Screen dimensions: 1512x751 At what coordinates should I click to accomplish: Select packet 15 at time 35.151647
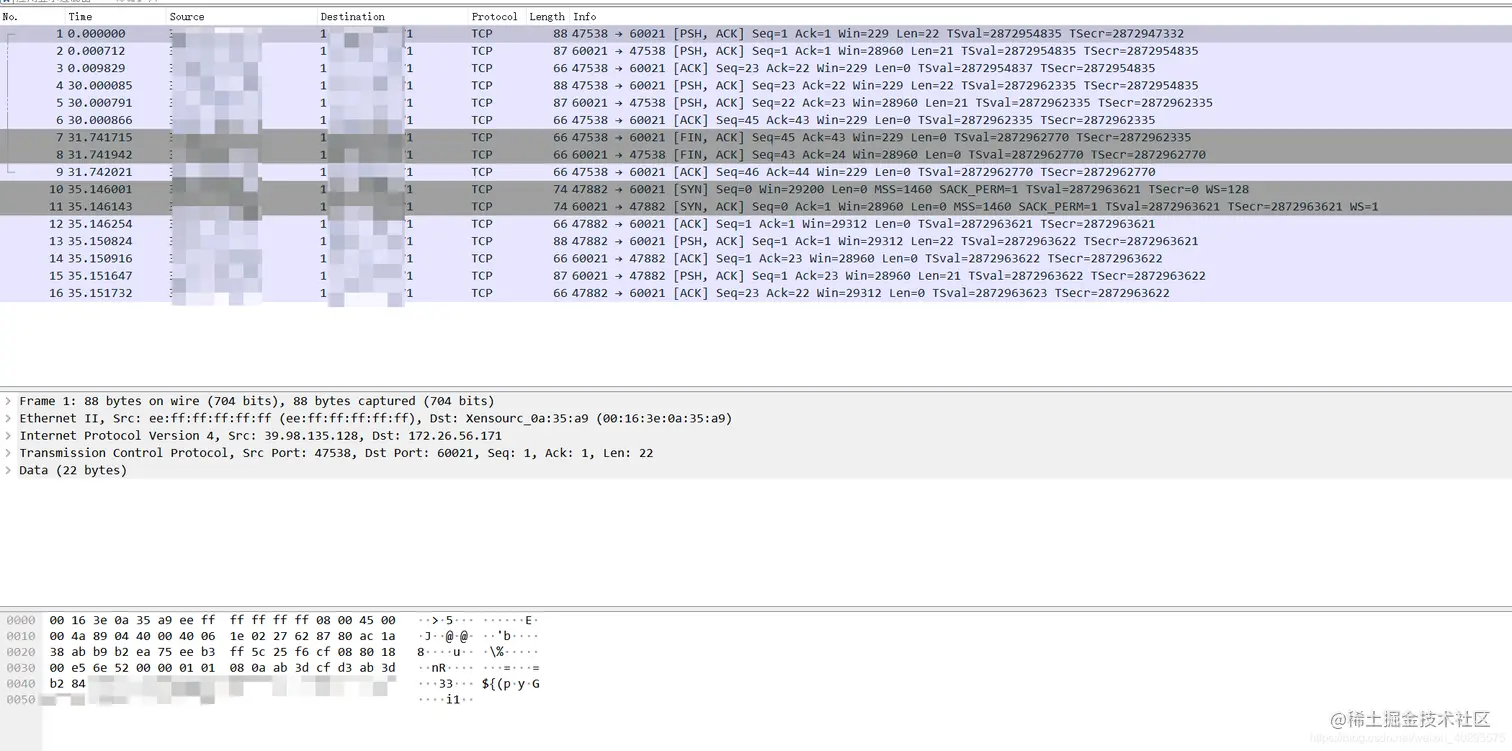(x=756, y=276)
